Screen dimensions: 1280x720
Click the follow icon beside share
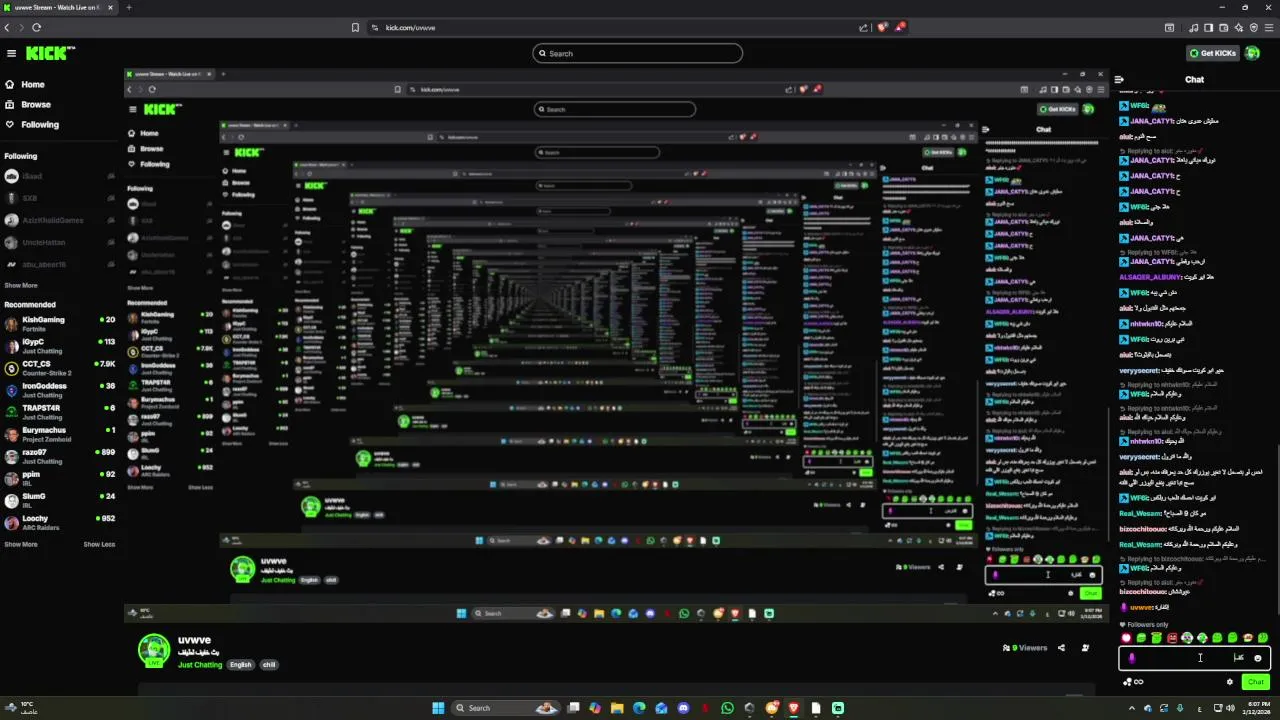(1085, 648)
